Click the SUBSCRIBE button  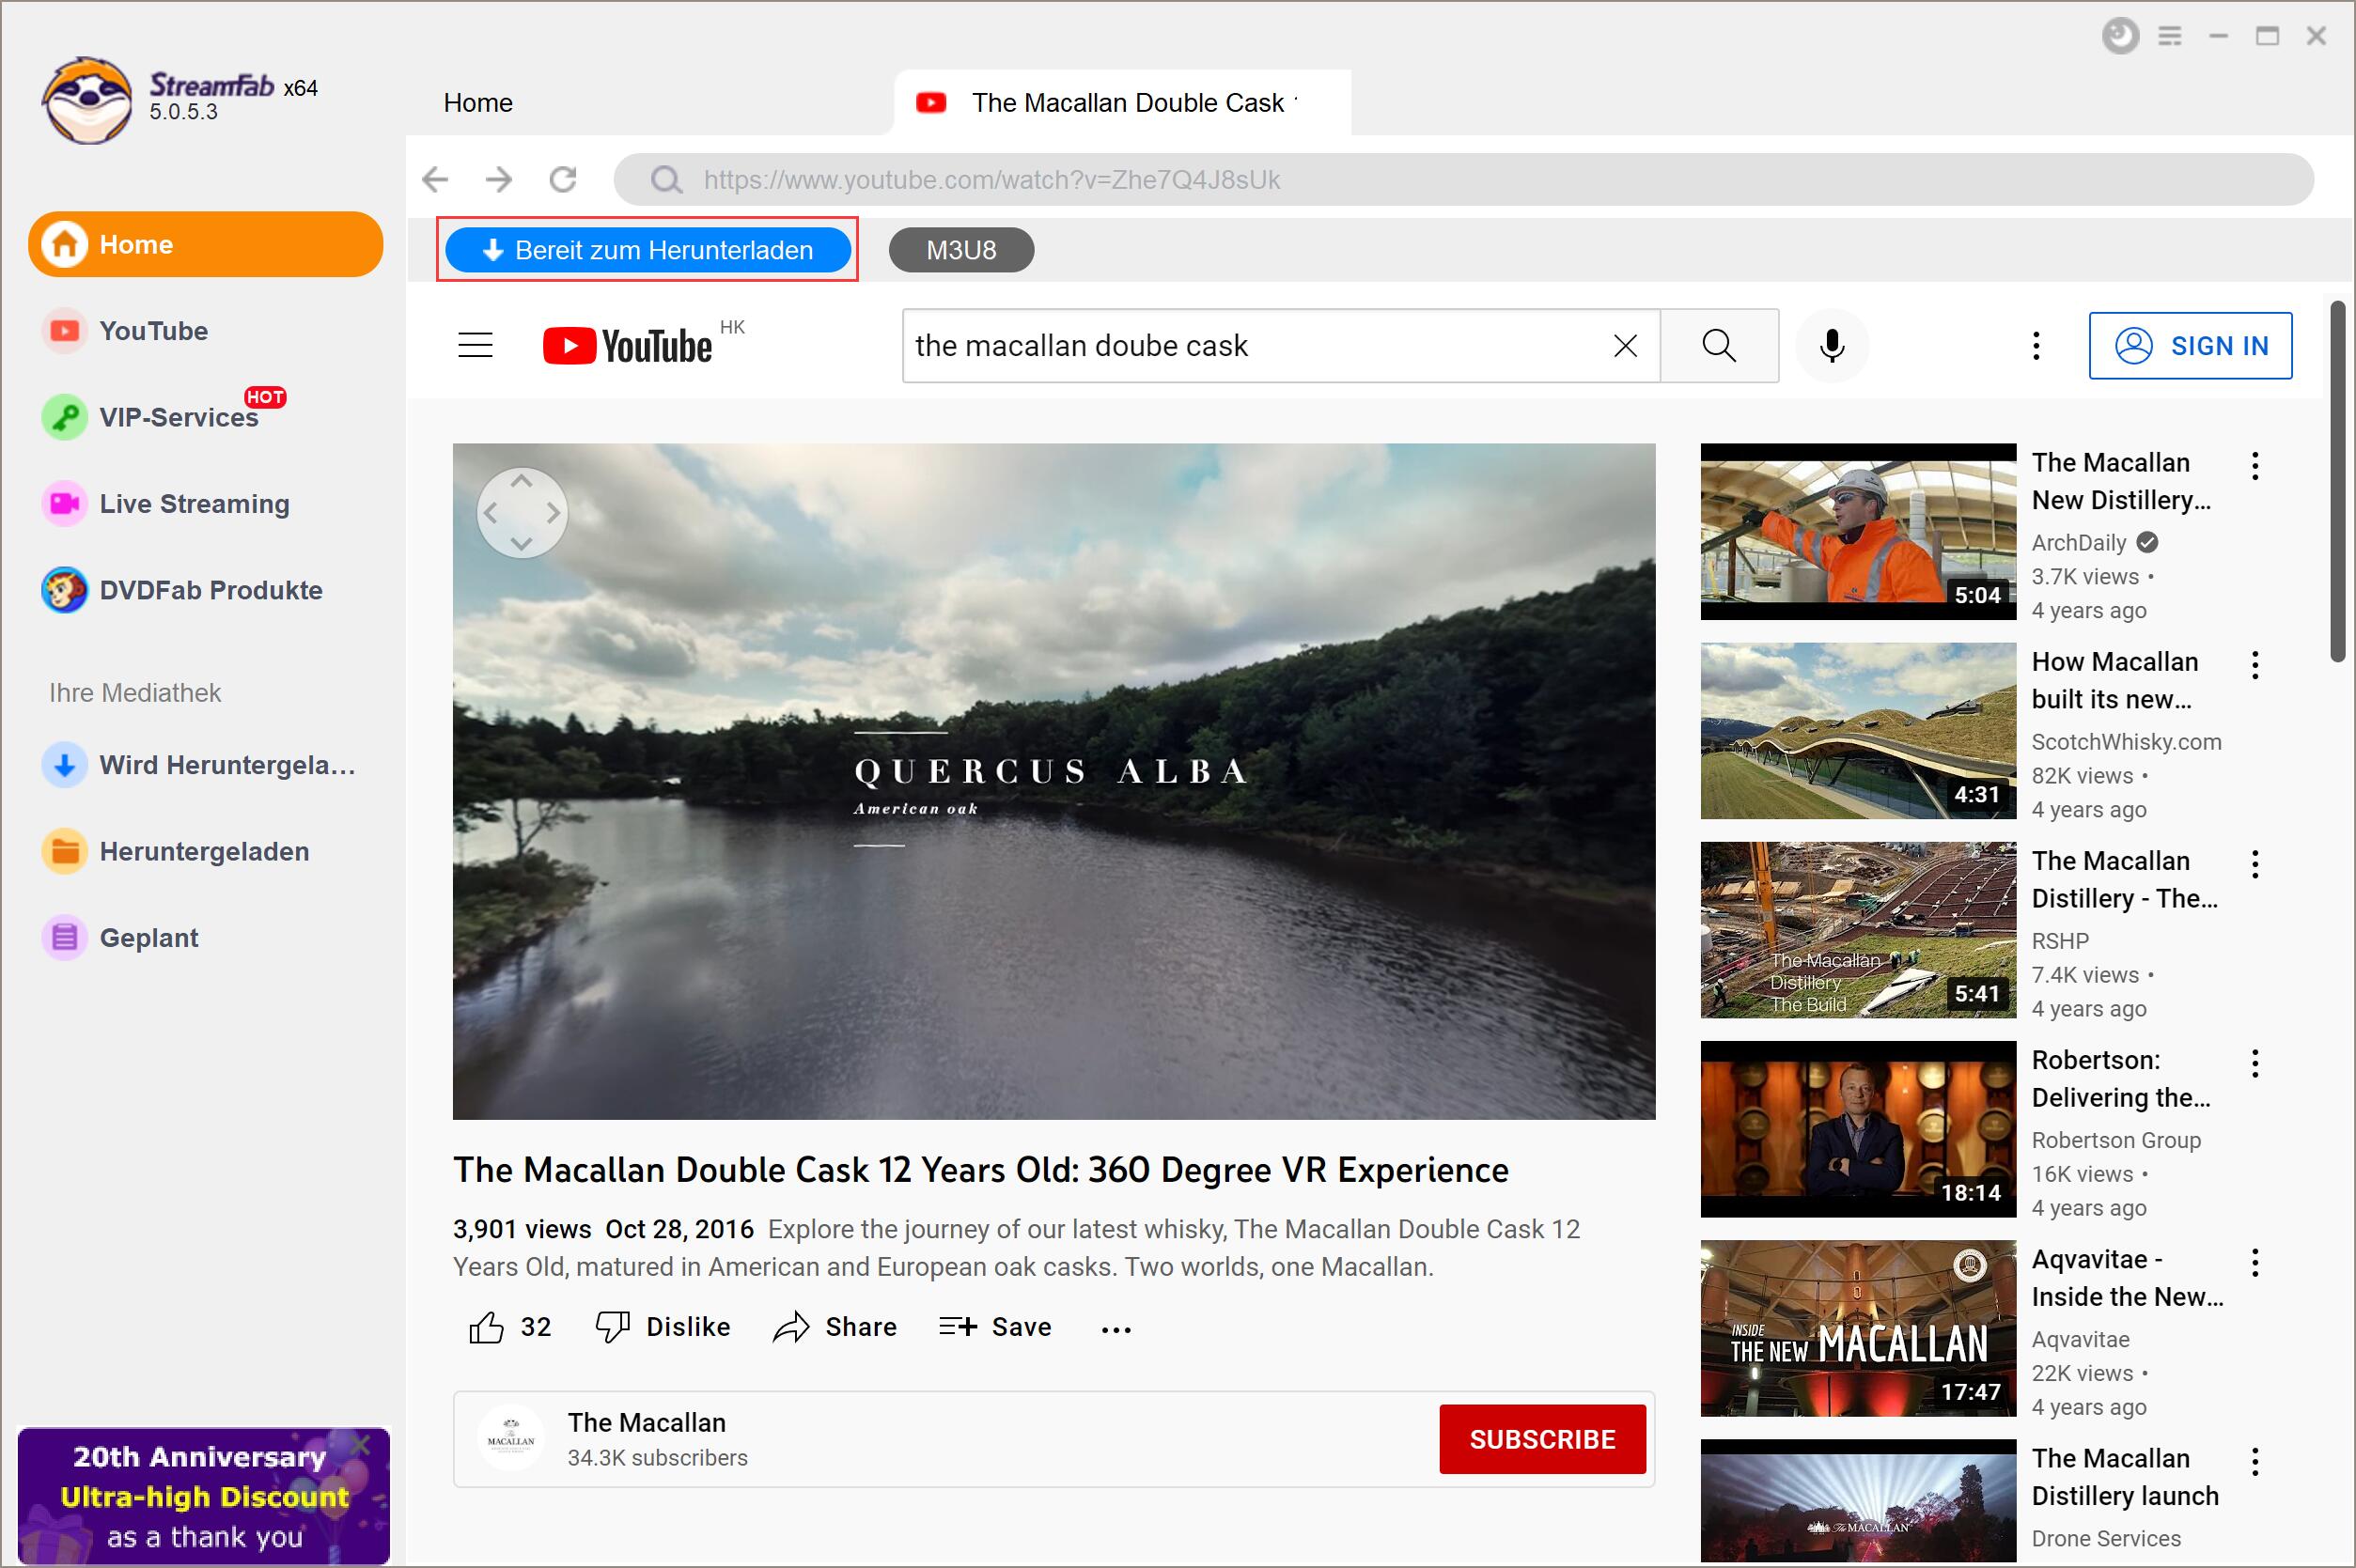click(1542, 1439)
